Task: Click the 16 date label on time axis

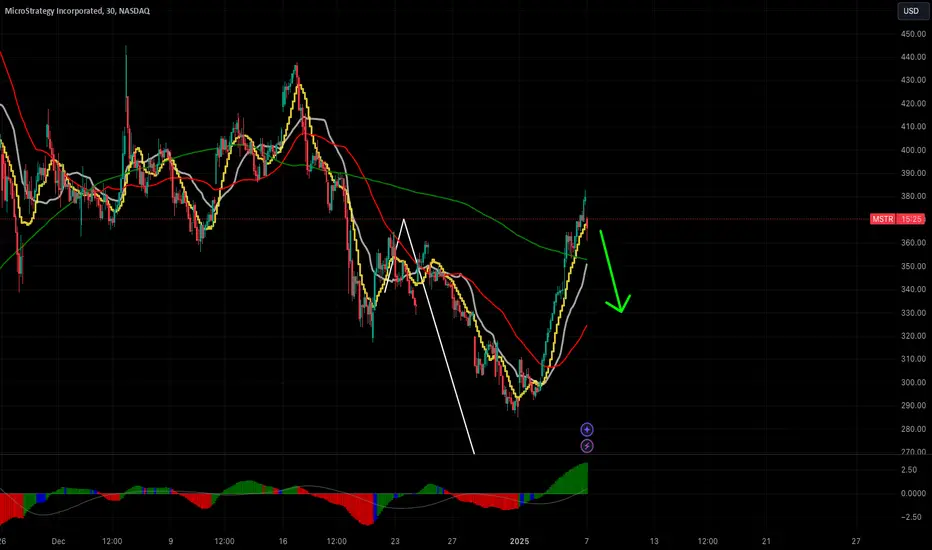Action: [x=283, y=541]
